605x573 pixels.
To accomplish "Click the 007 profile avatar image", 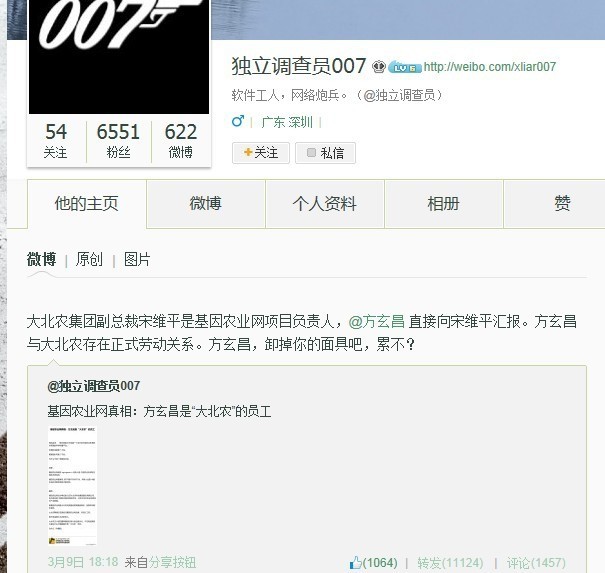I will [119, 56].
